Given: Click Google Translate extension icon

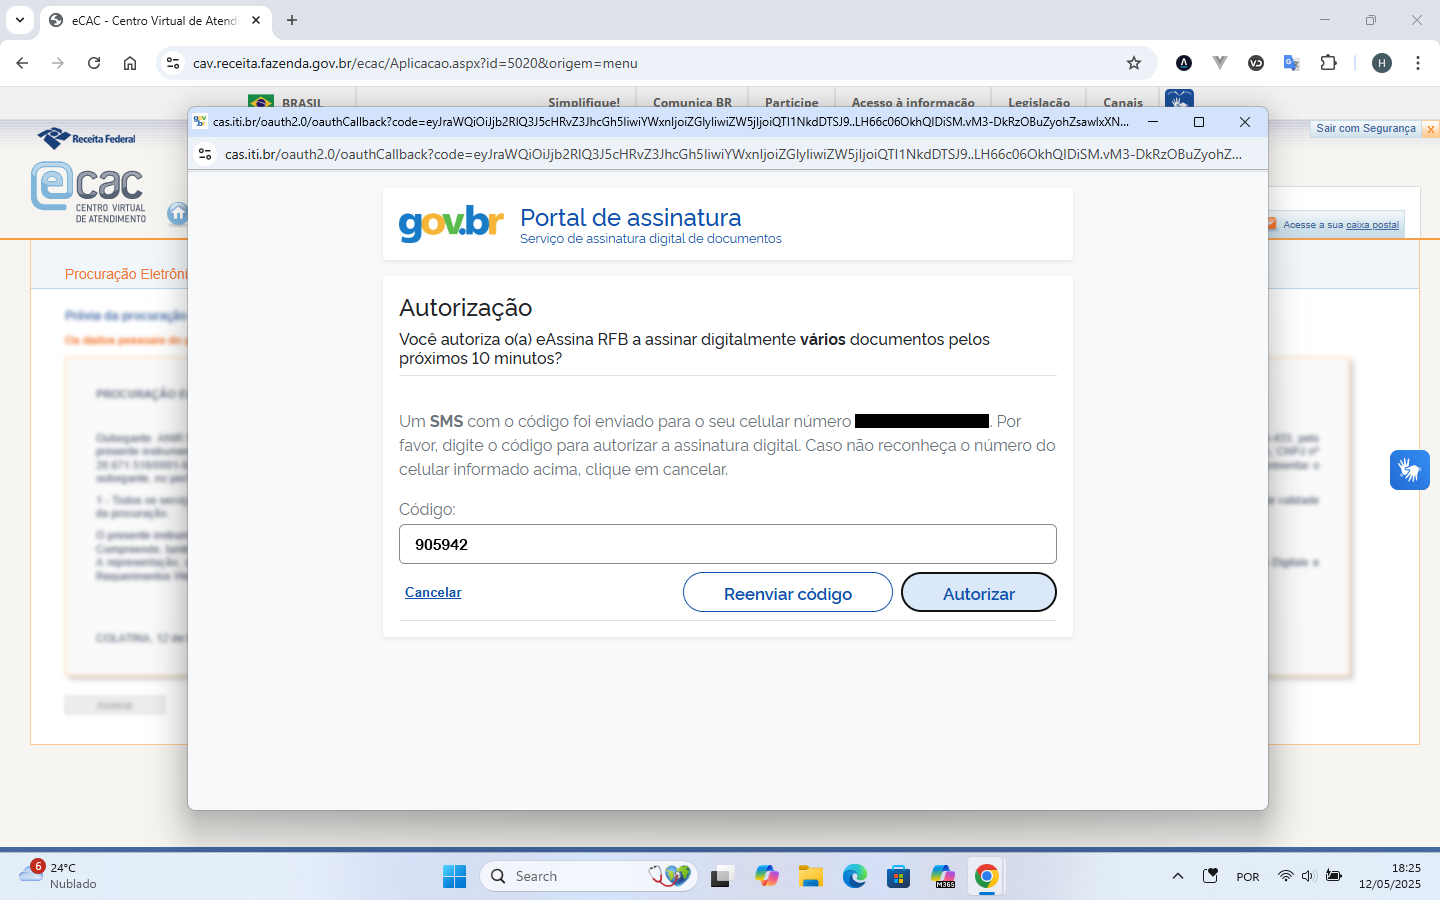Looking at the screenshot, I should (x=1292, y=63).
